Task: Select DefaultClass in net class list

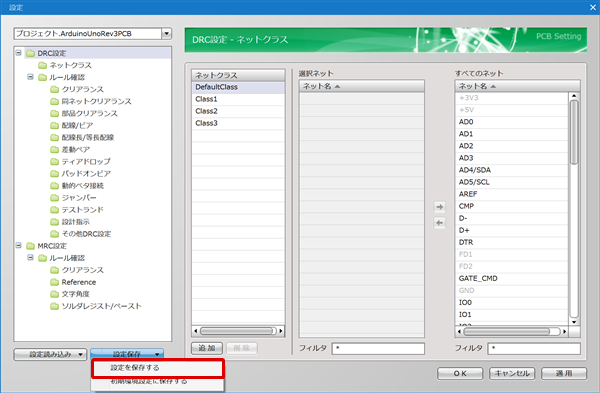Action: click(x=238, y=87)
